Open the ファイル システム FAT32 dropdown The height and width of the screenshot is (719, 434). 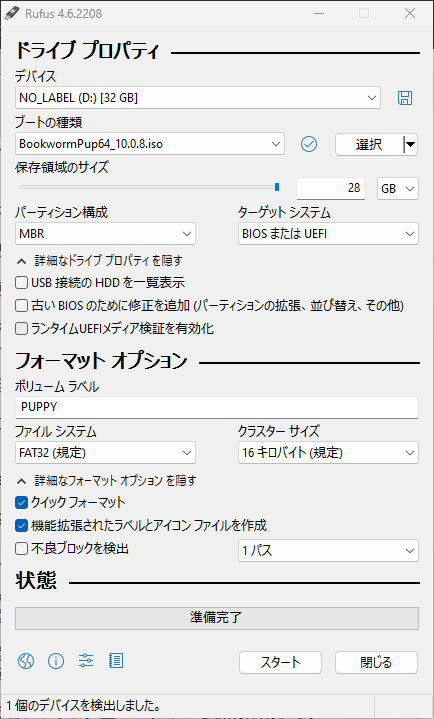105,453
